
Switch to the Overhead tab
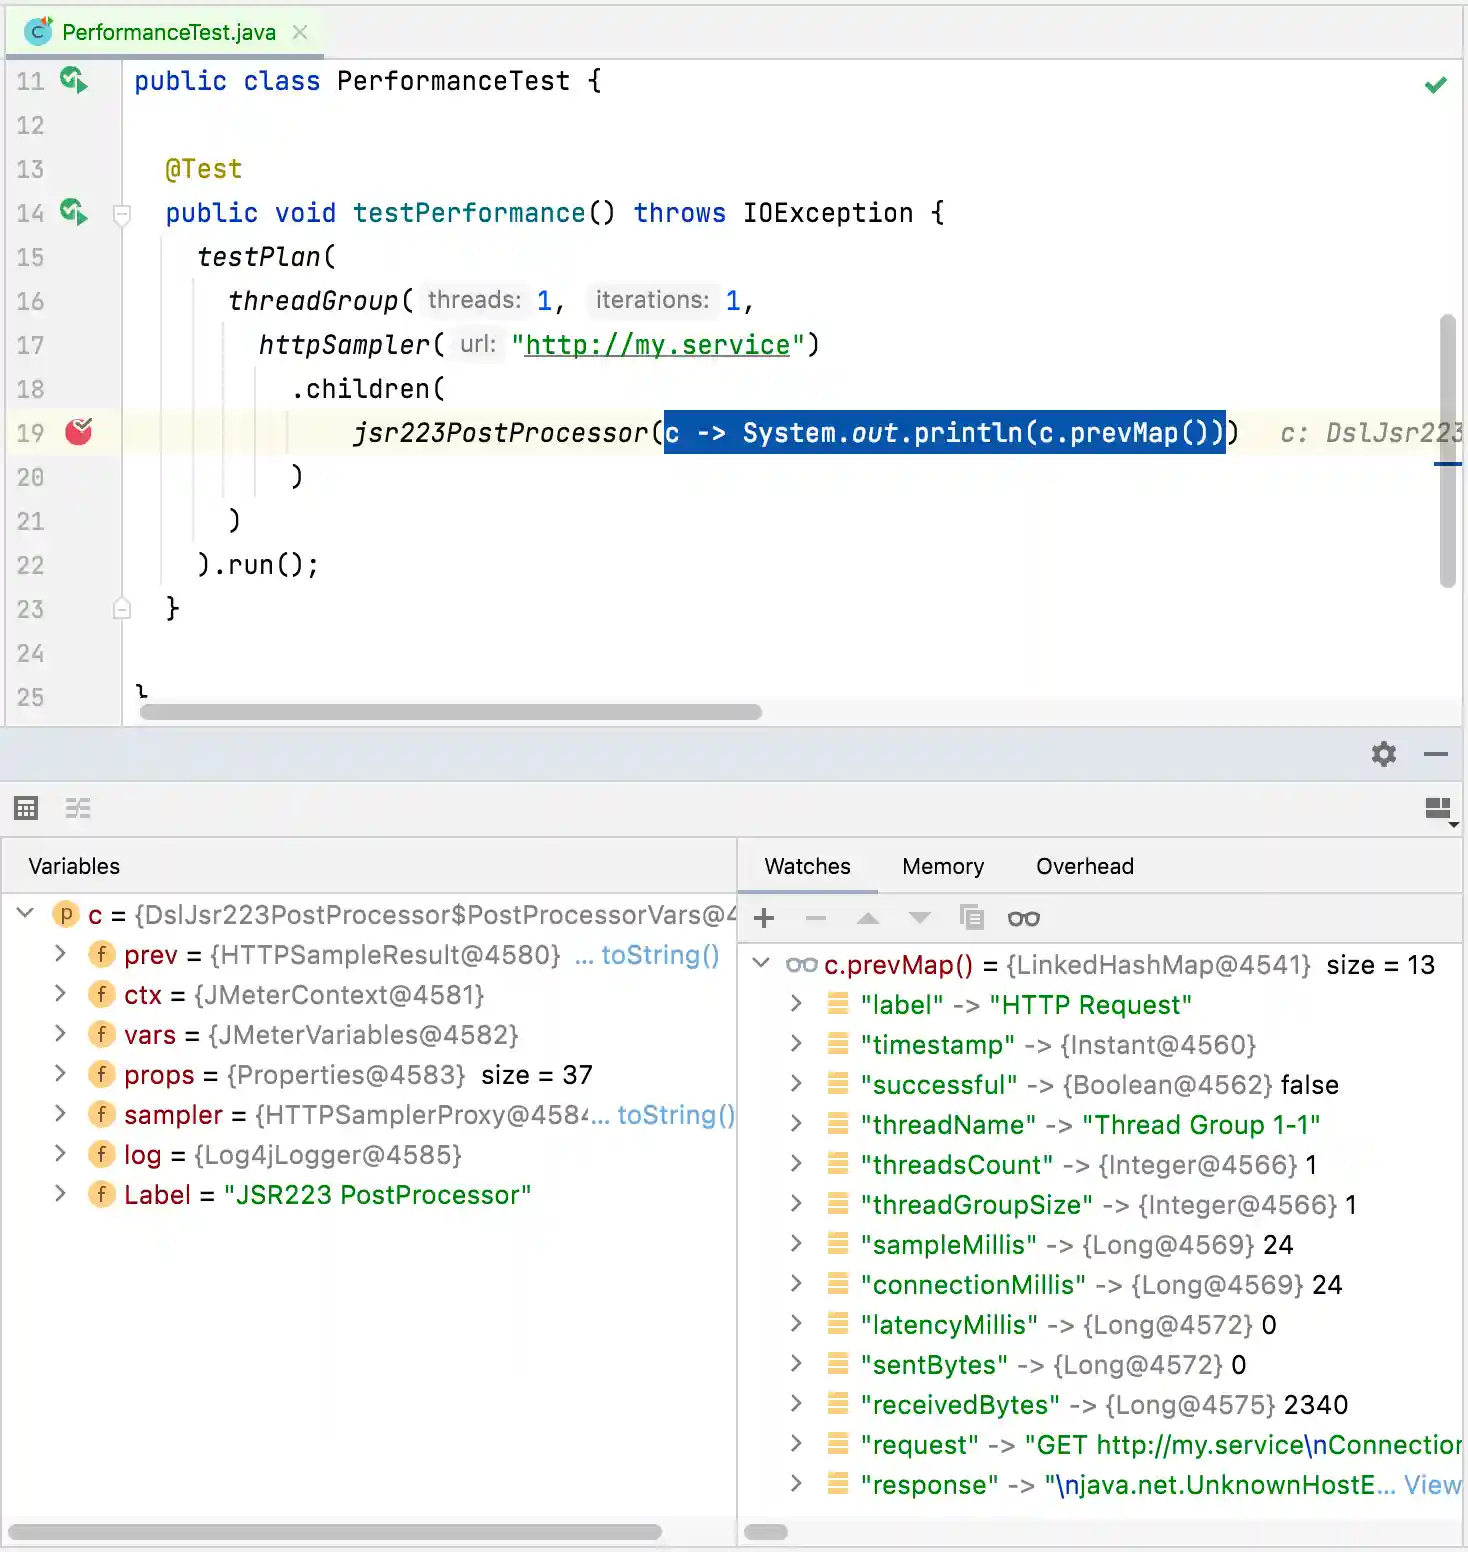[x=1084, y=866]
